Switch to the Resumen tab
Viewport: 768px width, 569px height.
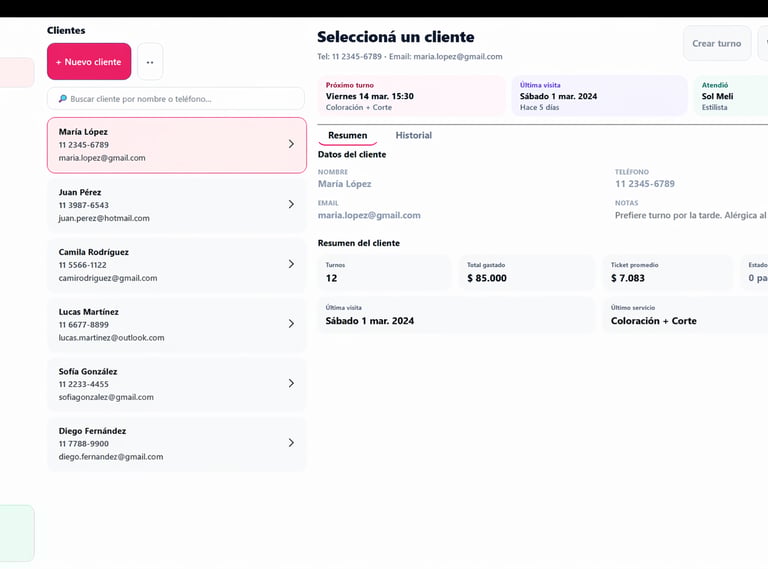347,135
